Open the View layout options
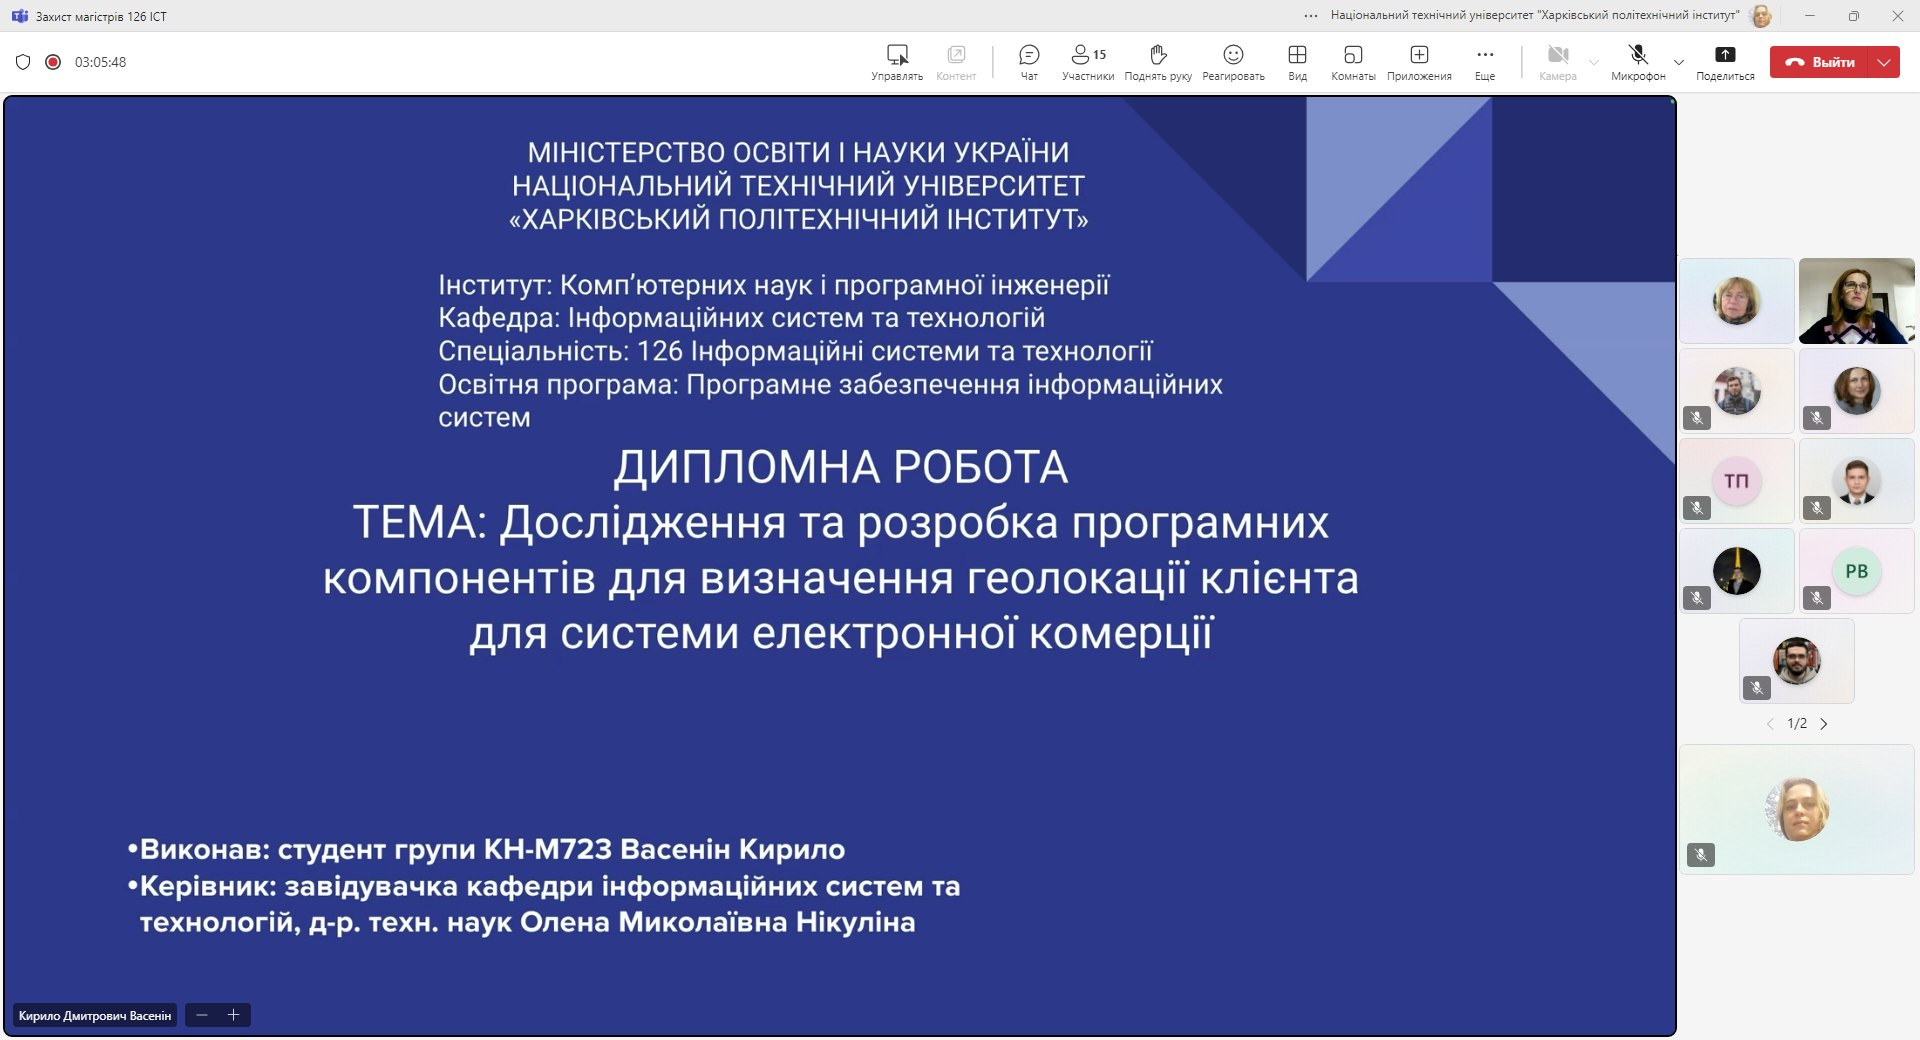 1297,61
